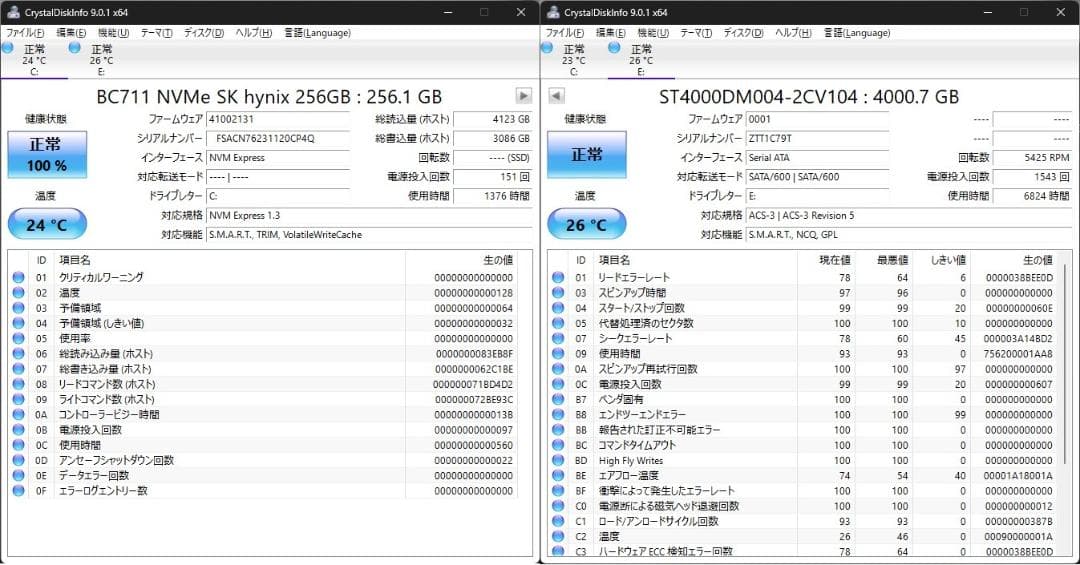The height and width of the screenshot is (565, 1080).
Task: Select C: drive tab in right window
Action: (x=573, y=60)
